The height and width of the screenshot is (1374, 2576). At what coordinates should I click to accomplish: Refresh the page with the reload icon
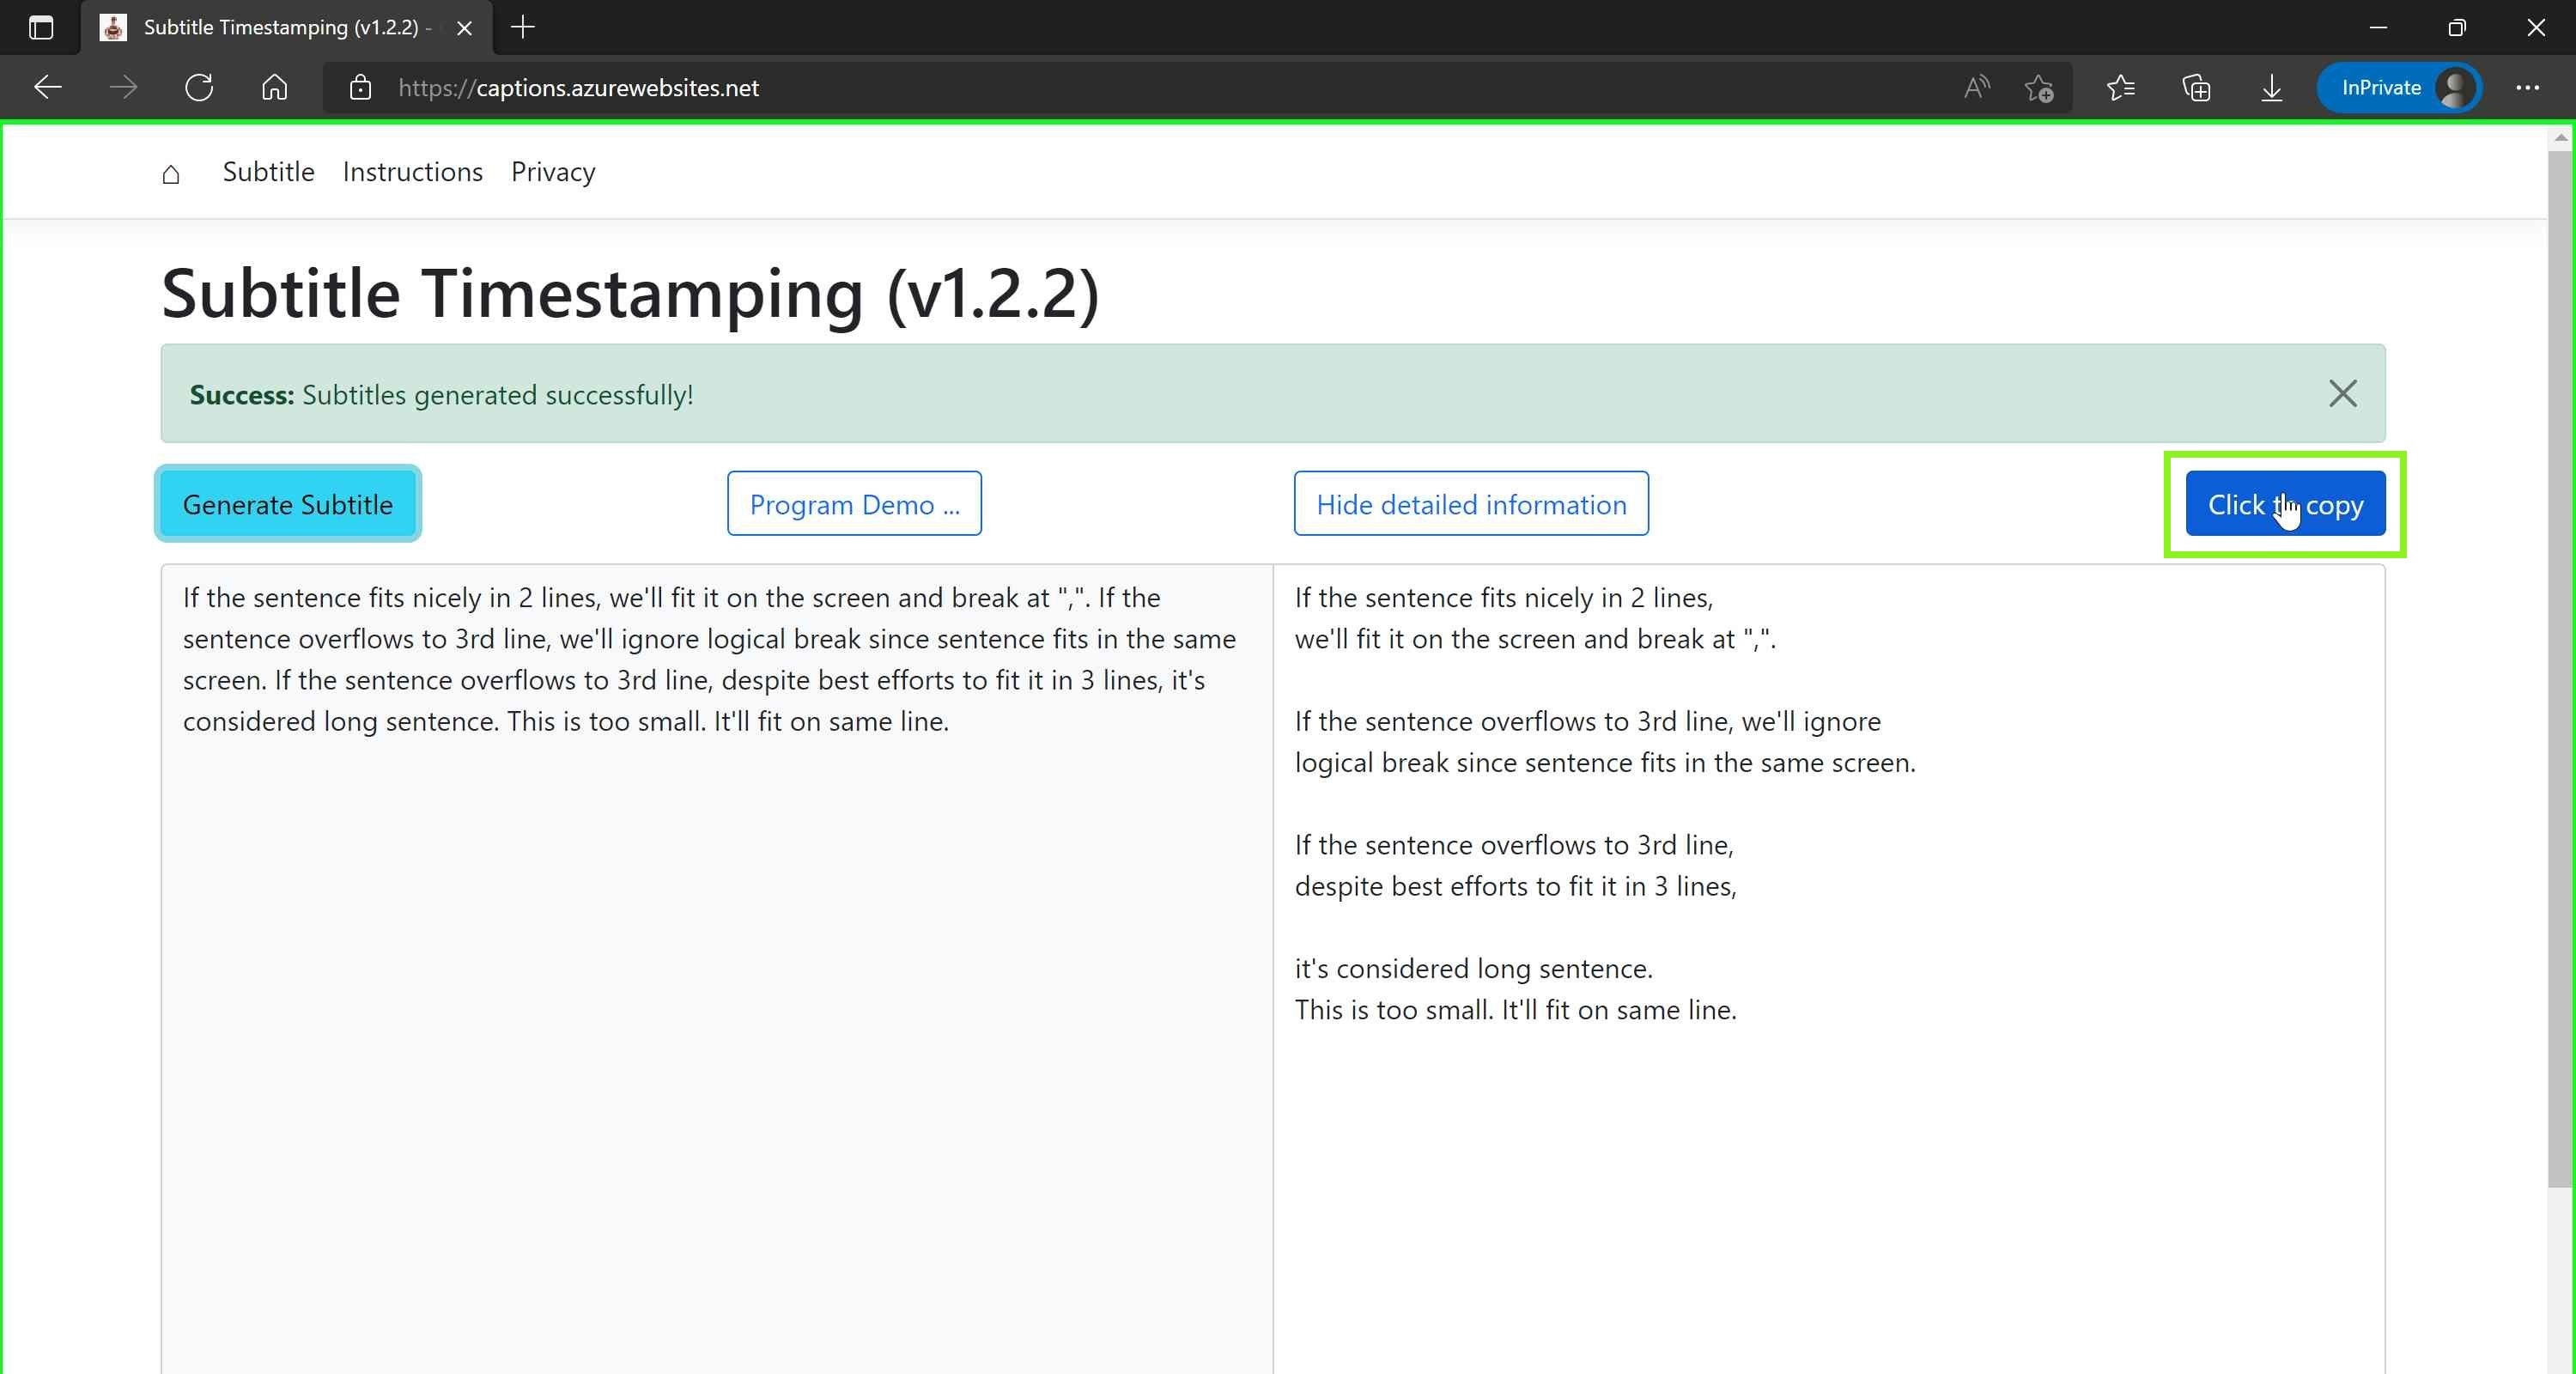point(199,88)
